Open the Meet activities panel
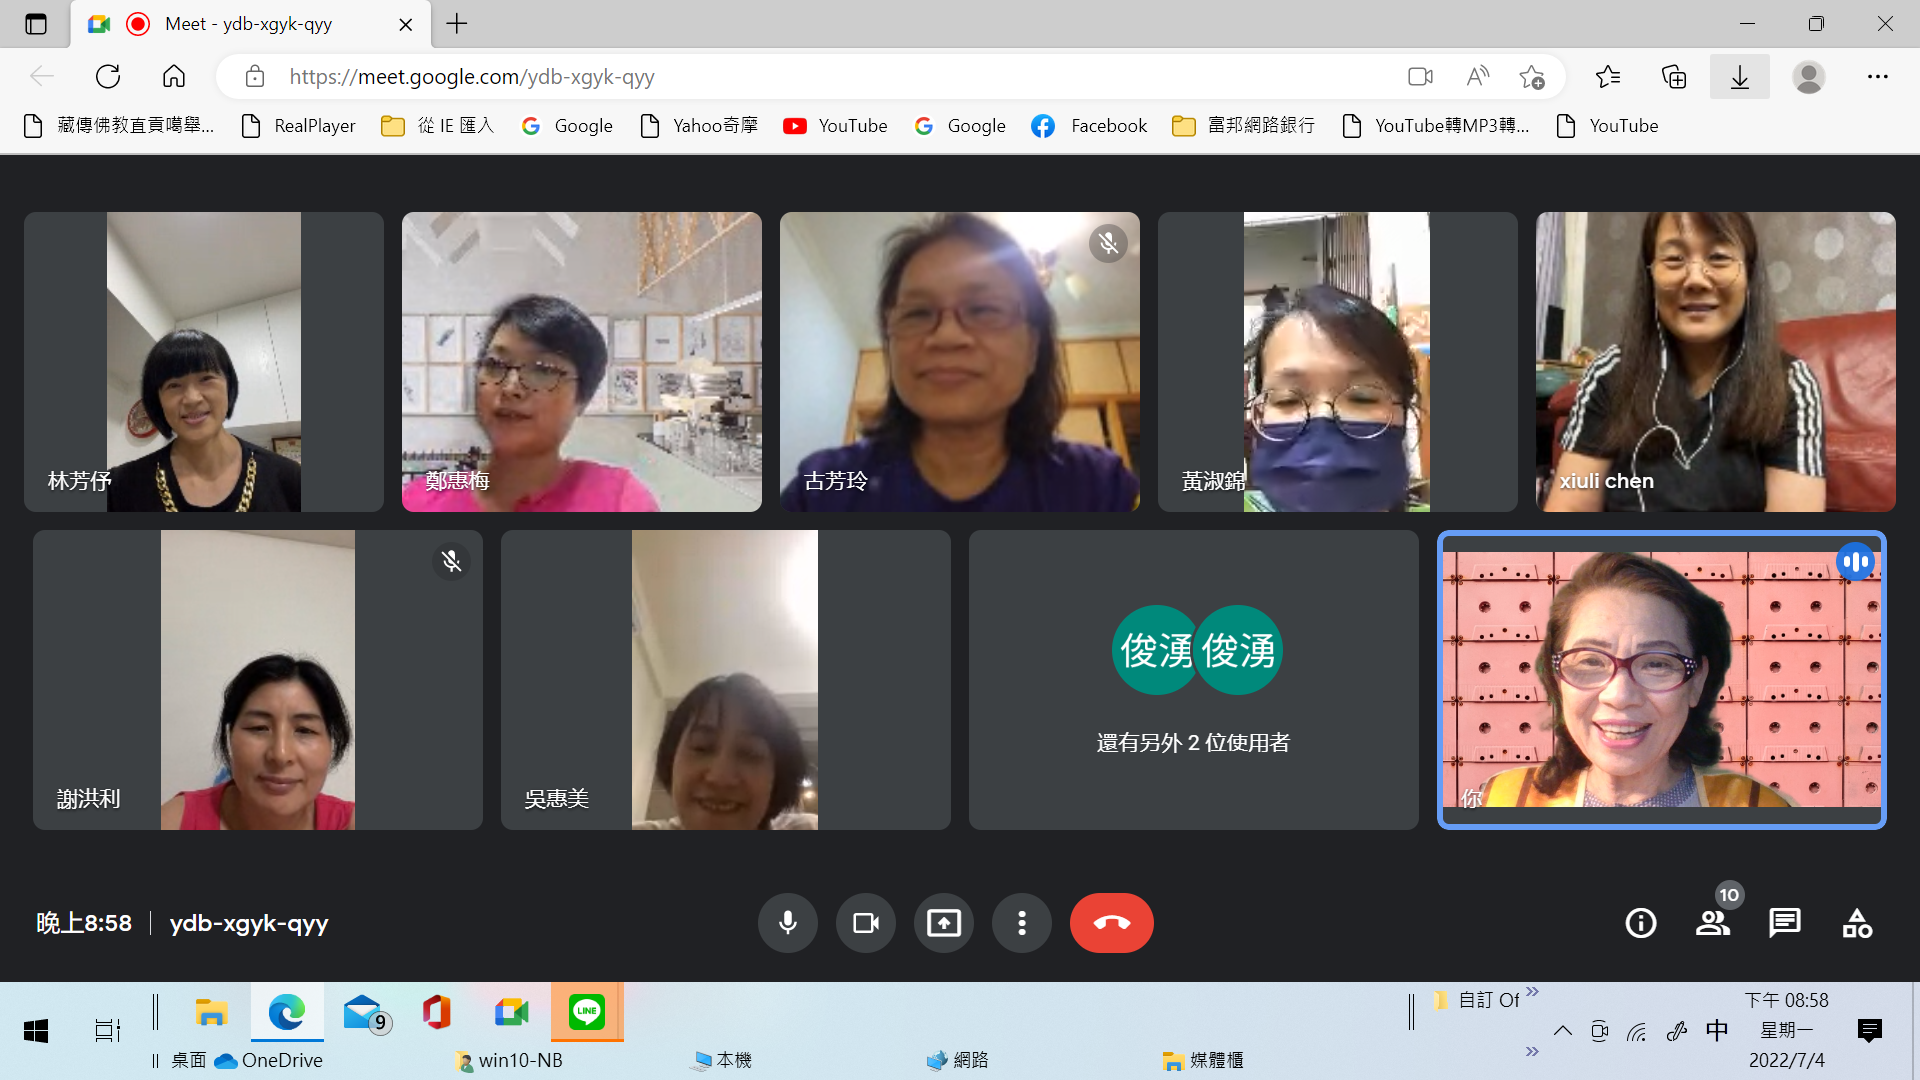This screenshot has height=1080, width=1920. [1857, 922]
